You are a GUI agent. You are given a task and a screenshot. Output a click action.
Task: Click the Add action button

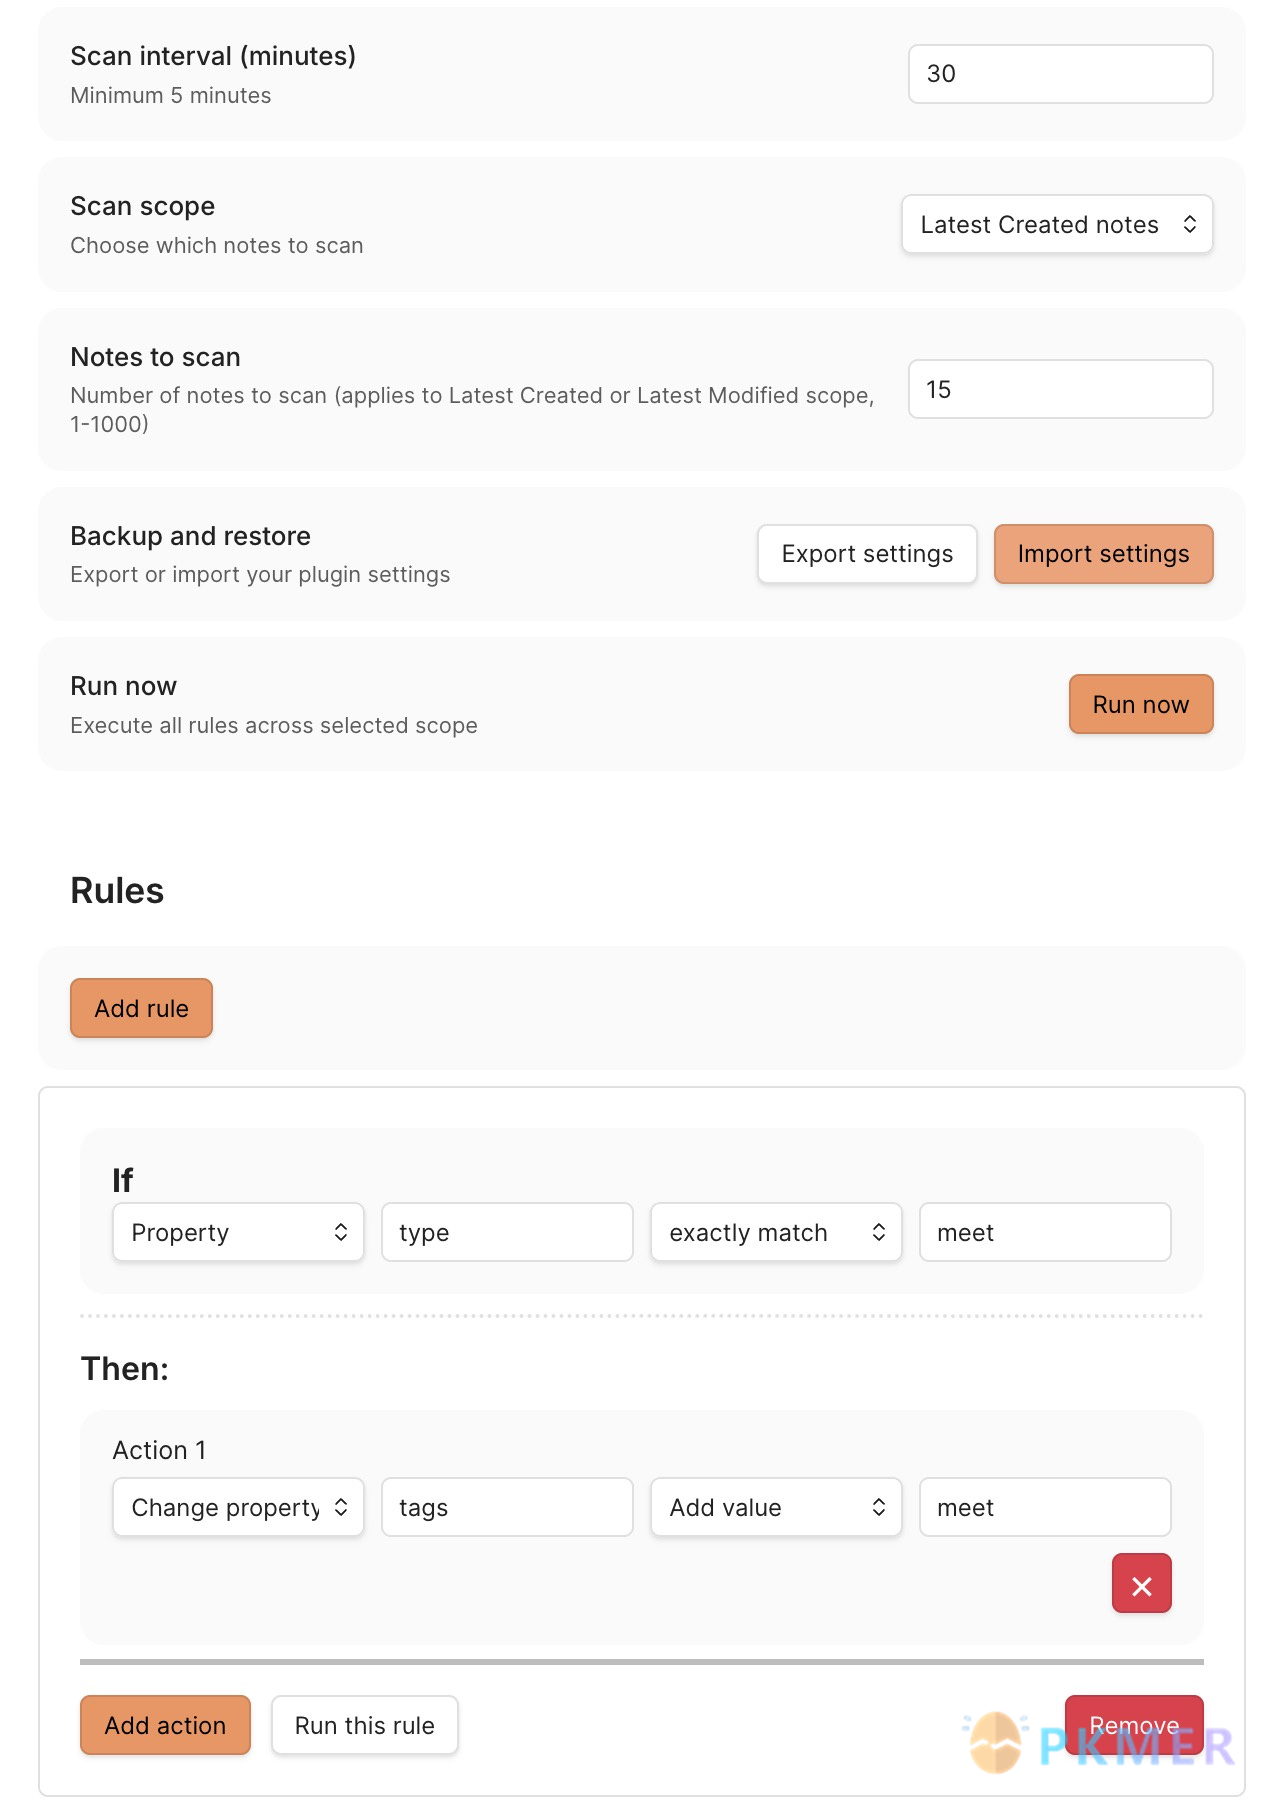(165, 1725)
